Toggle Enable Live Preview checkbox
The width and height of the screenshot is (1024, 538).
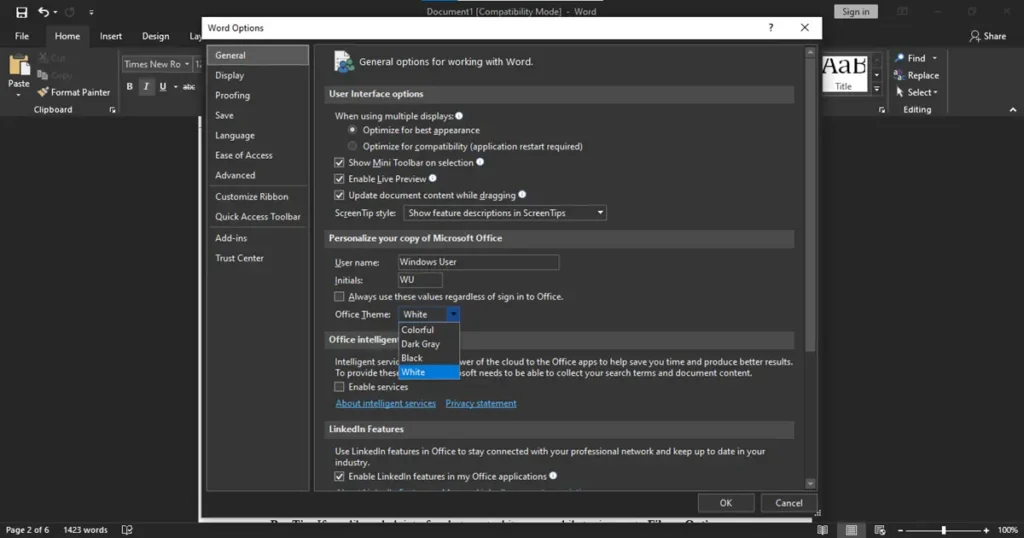(x=339, y=179)
